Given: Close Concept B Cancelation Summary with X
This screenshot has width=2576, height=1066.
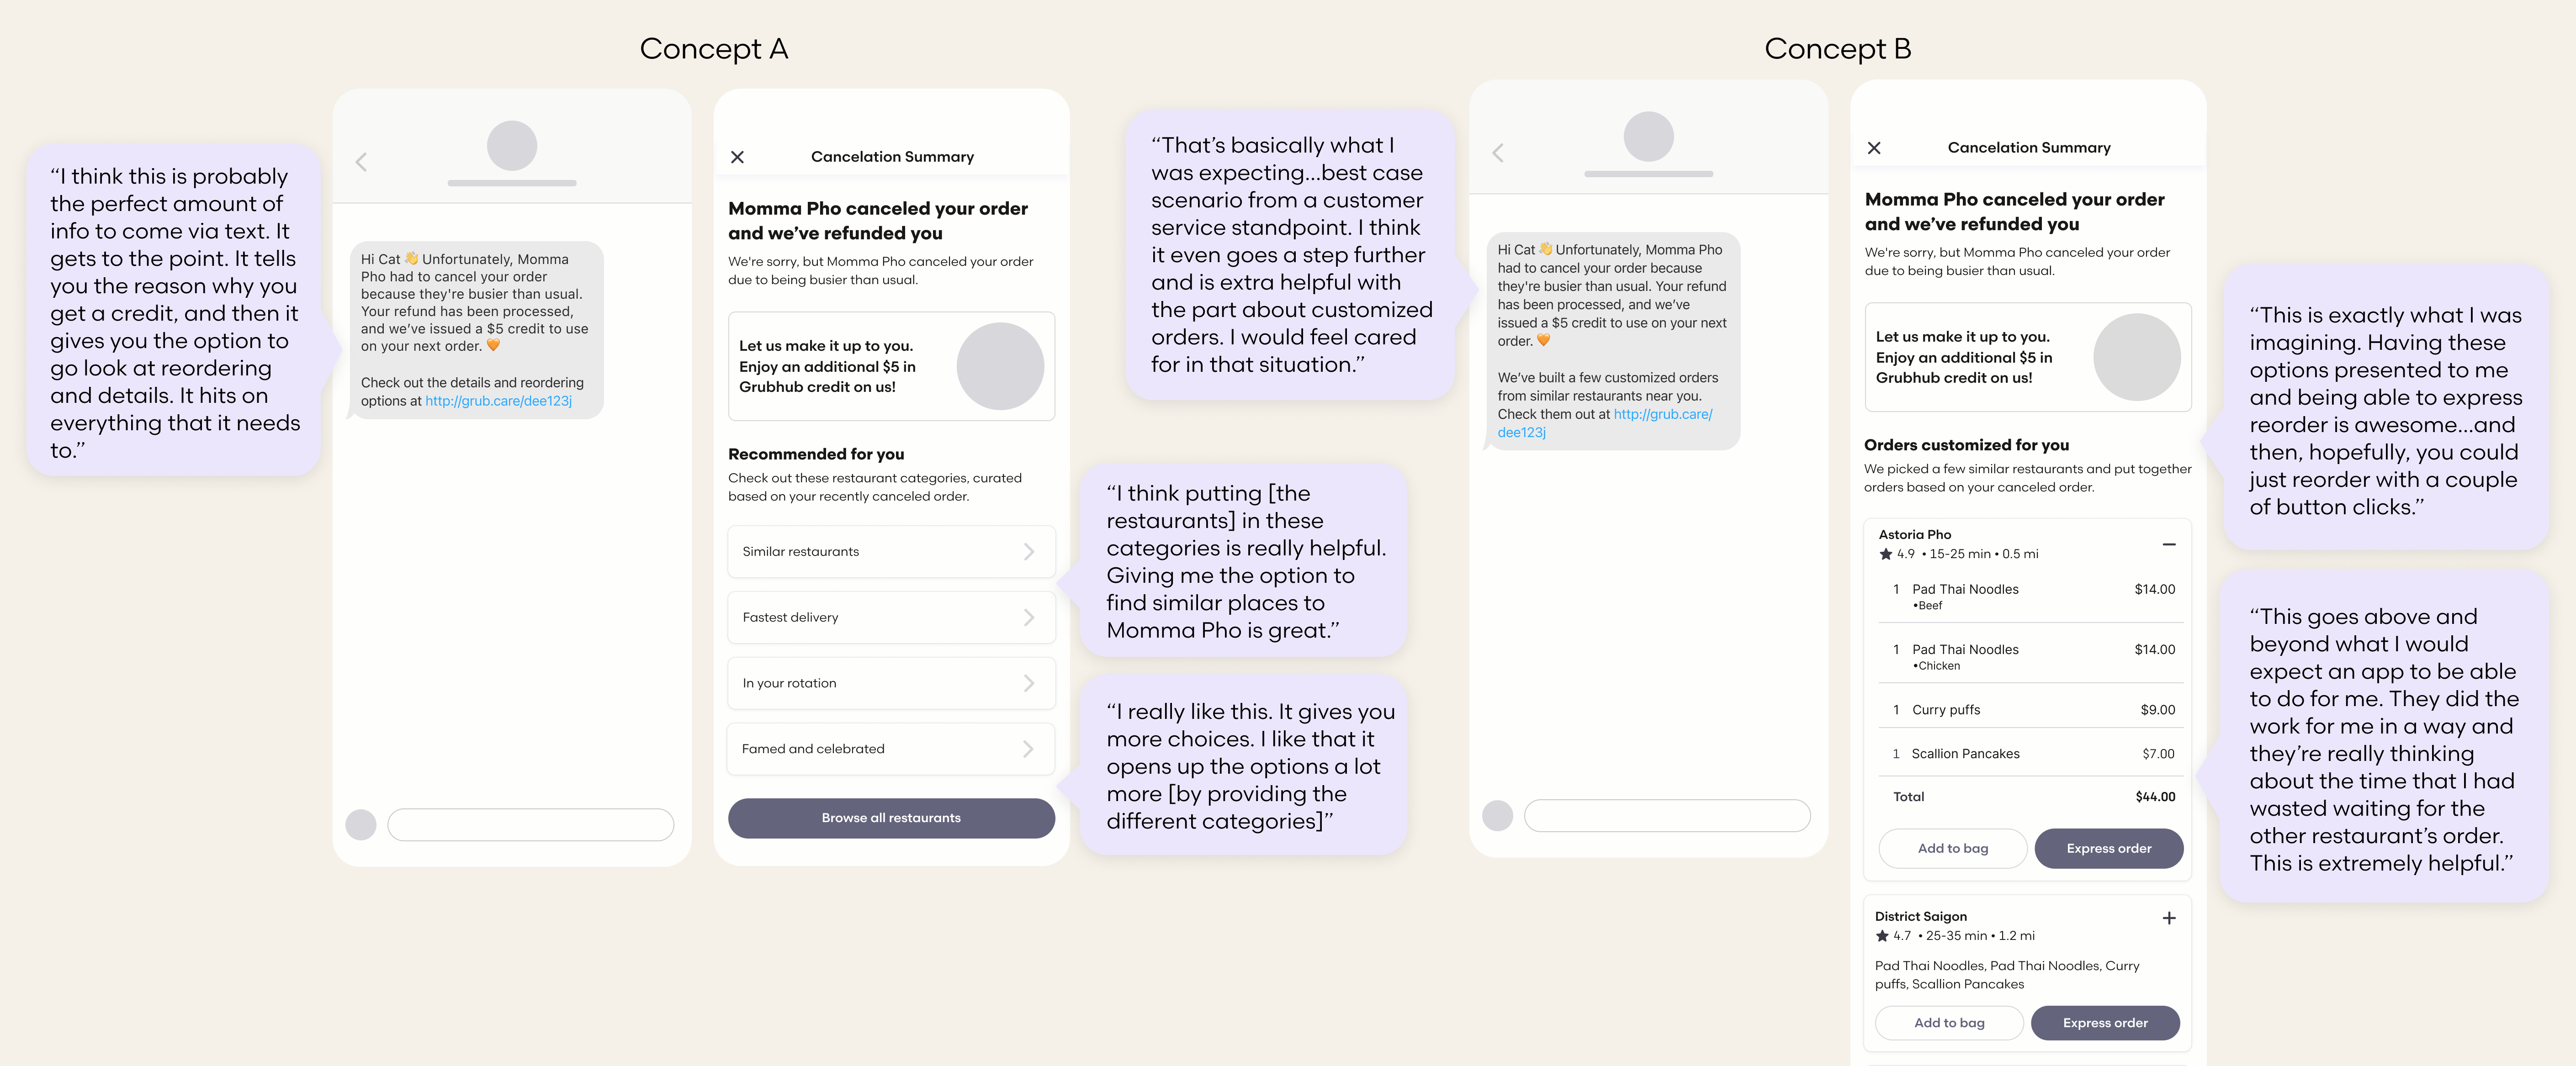Looking at the screenshot, I should [1874, 148].
